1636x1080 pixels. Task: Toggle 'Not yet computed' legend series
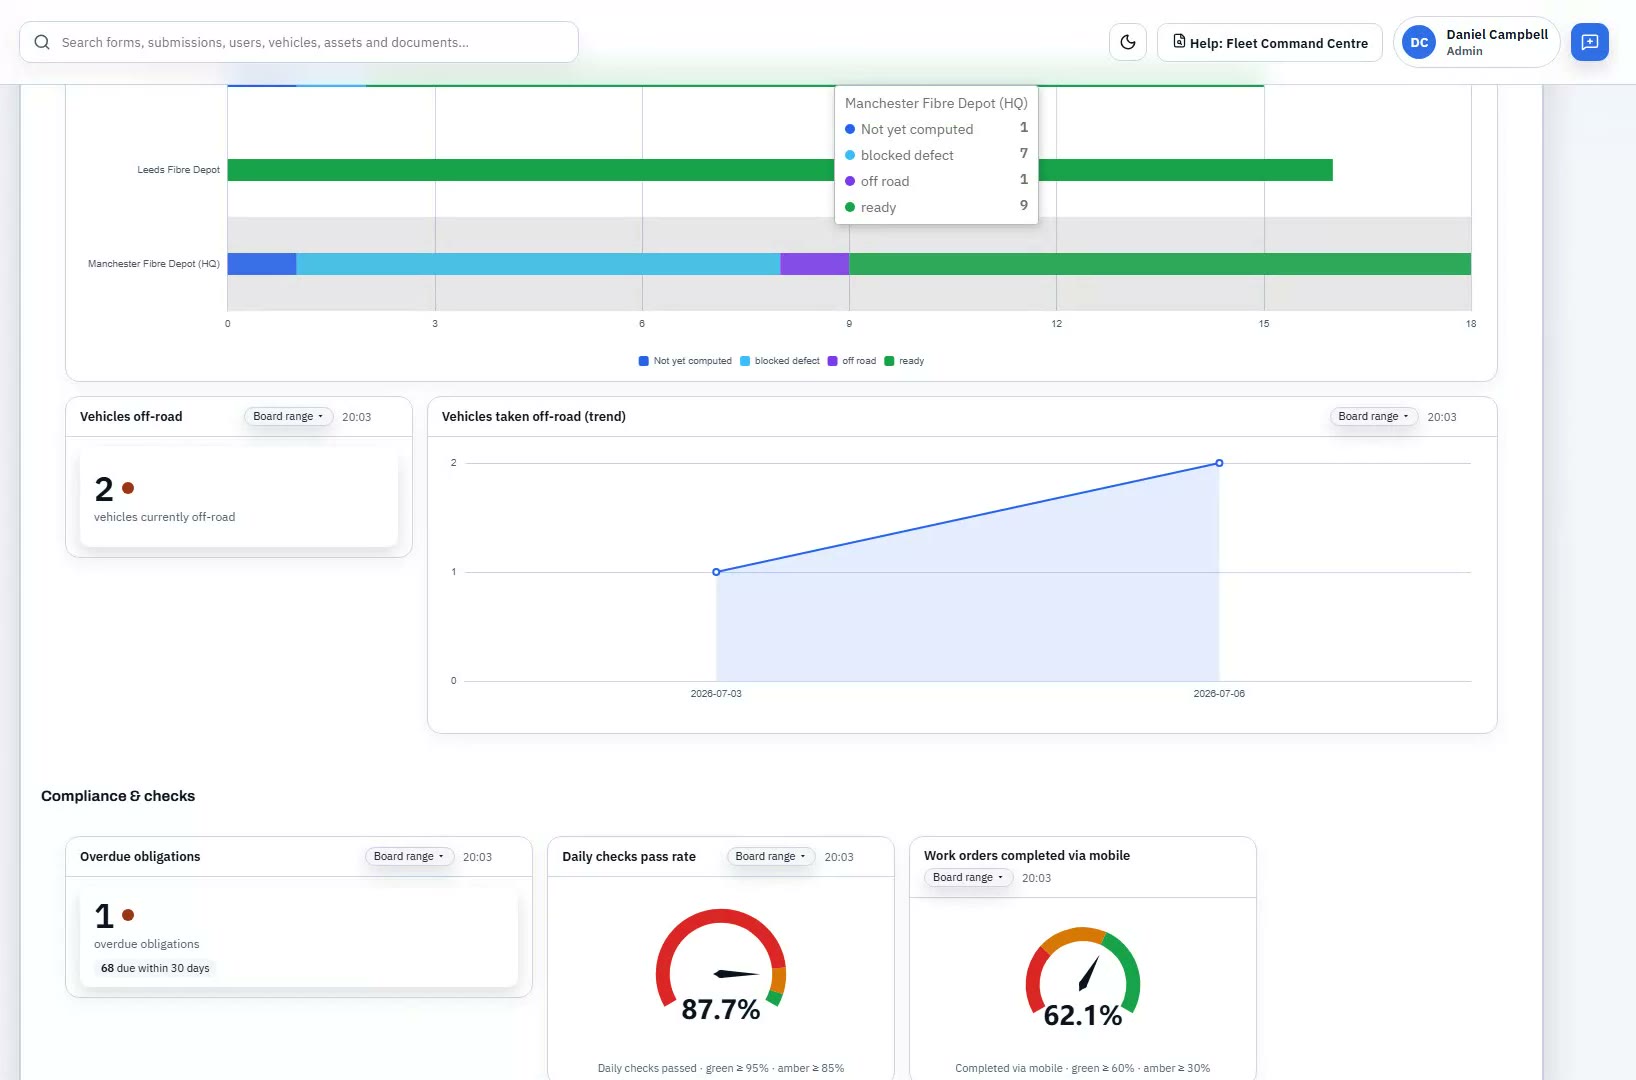[685, 361]
